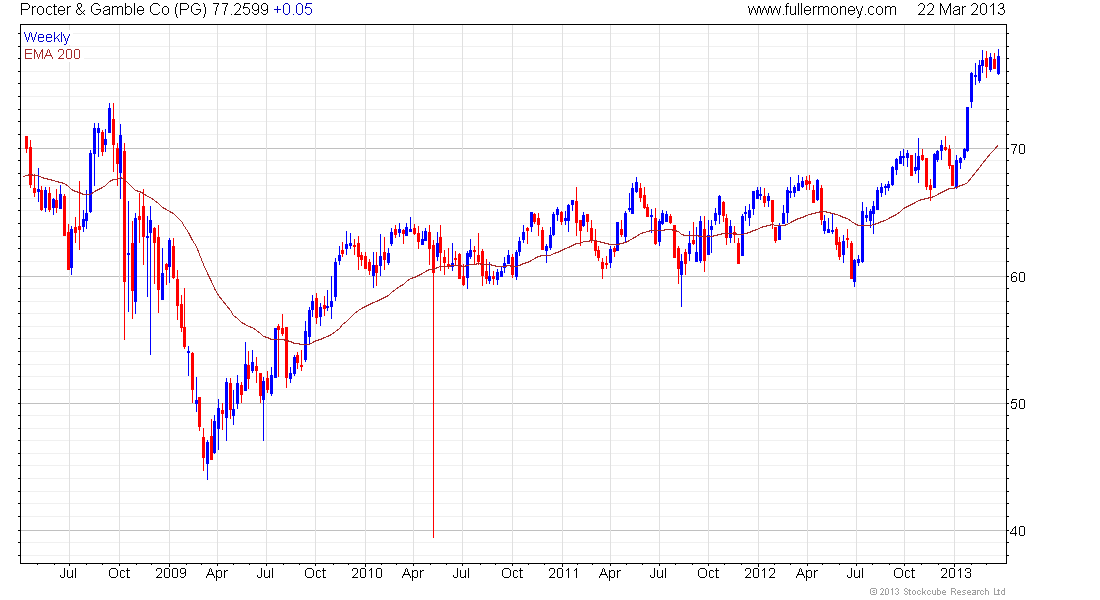This screenshot has width=1100, height=600.
Task: Click the 'Procter & Gamble Co (PG)' title
Action: pos(114,10)
